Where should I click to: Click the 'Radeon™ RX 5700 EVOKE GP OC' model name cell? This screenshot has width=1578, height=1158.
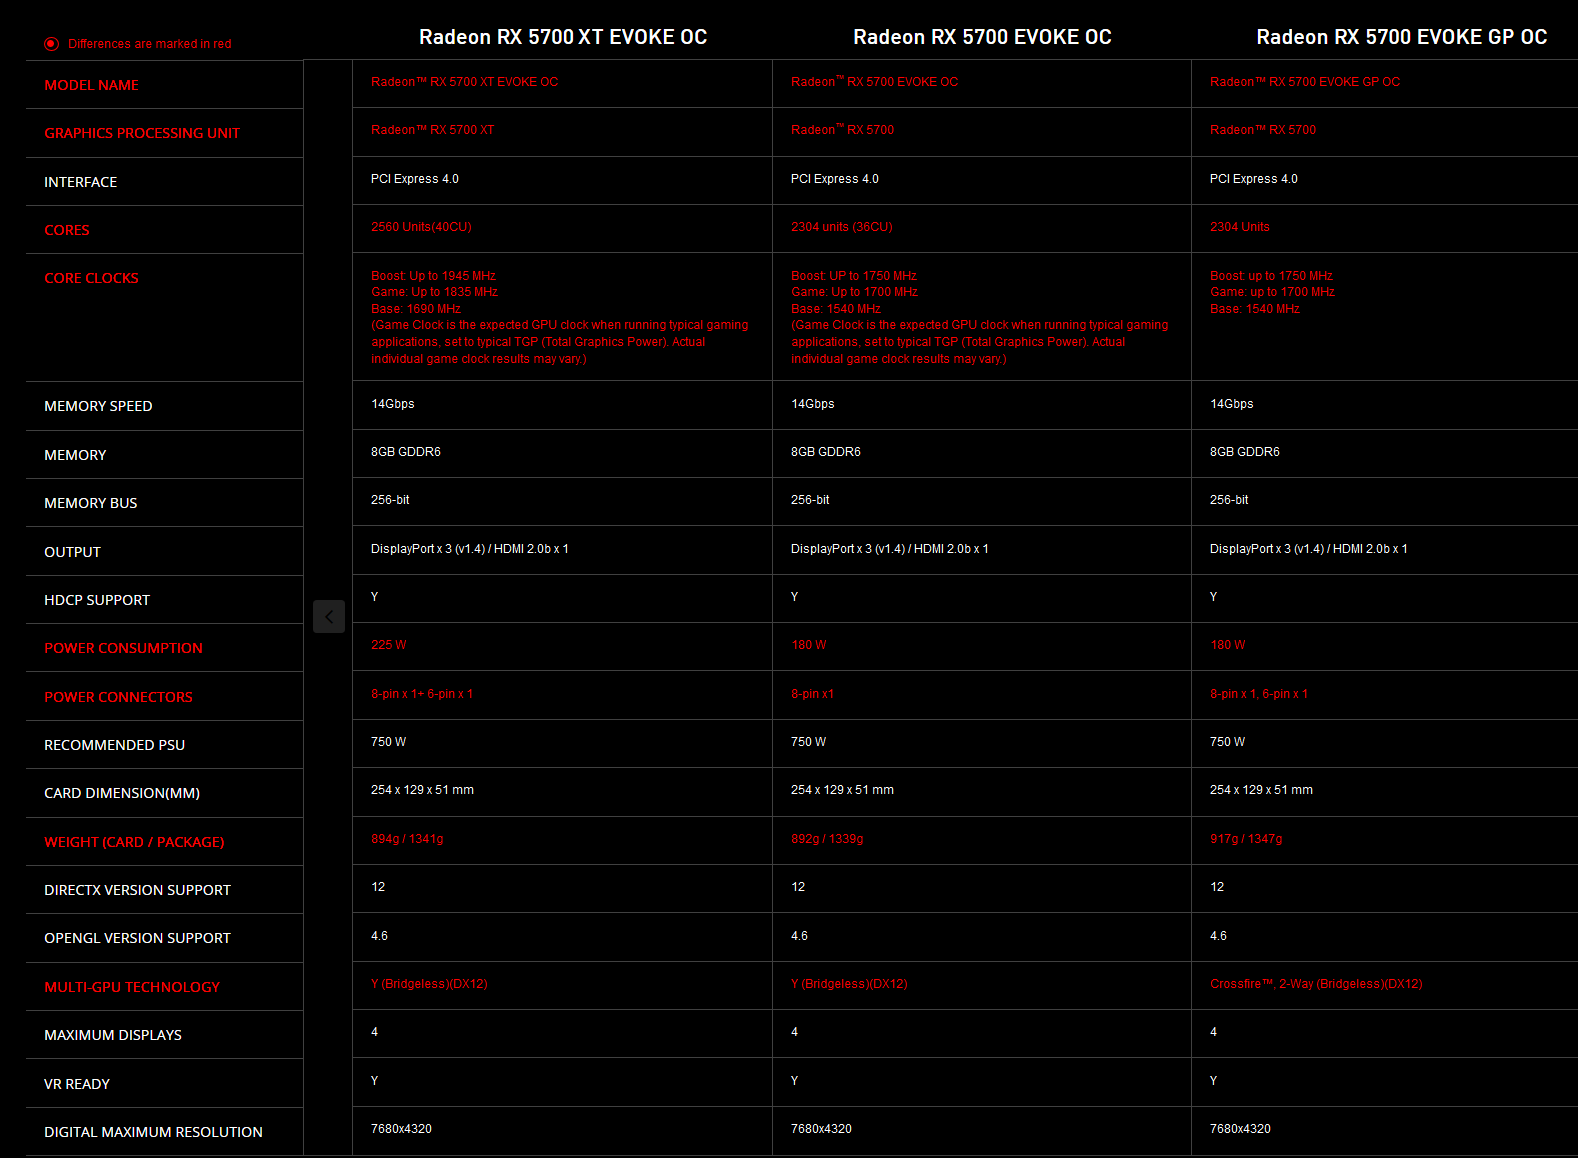tap(1305, 82)
